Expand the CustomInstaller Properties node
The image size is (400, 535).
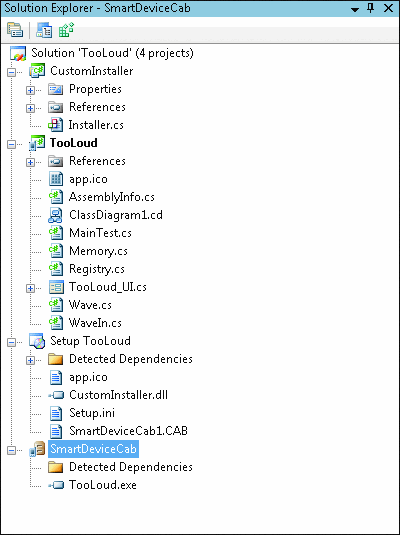(x=30, y=90)
